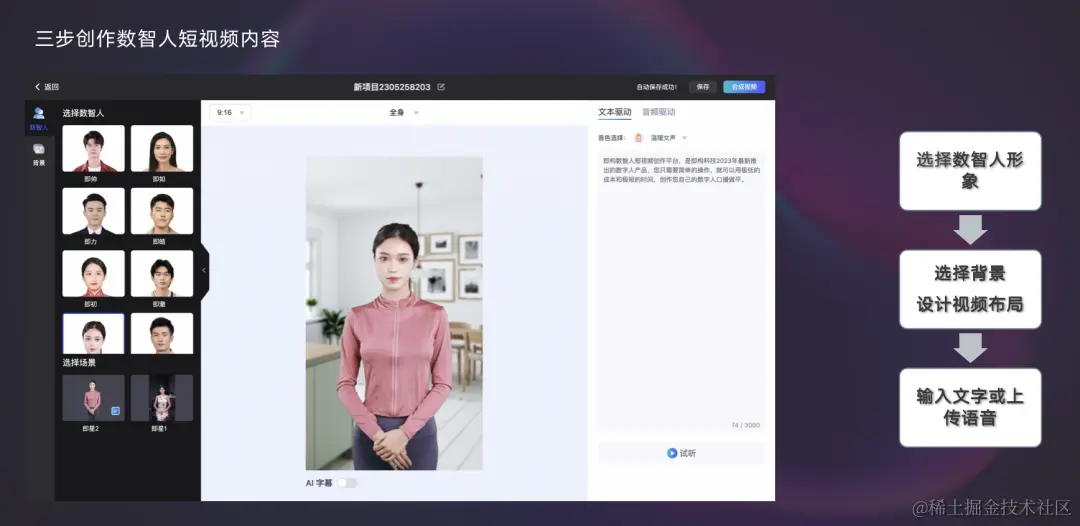Collapse the left panel with the arrow handle
This screenshot has height=526, width=1080.
click(204, 271)
